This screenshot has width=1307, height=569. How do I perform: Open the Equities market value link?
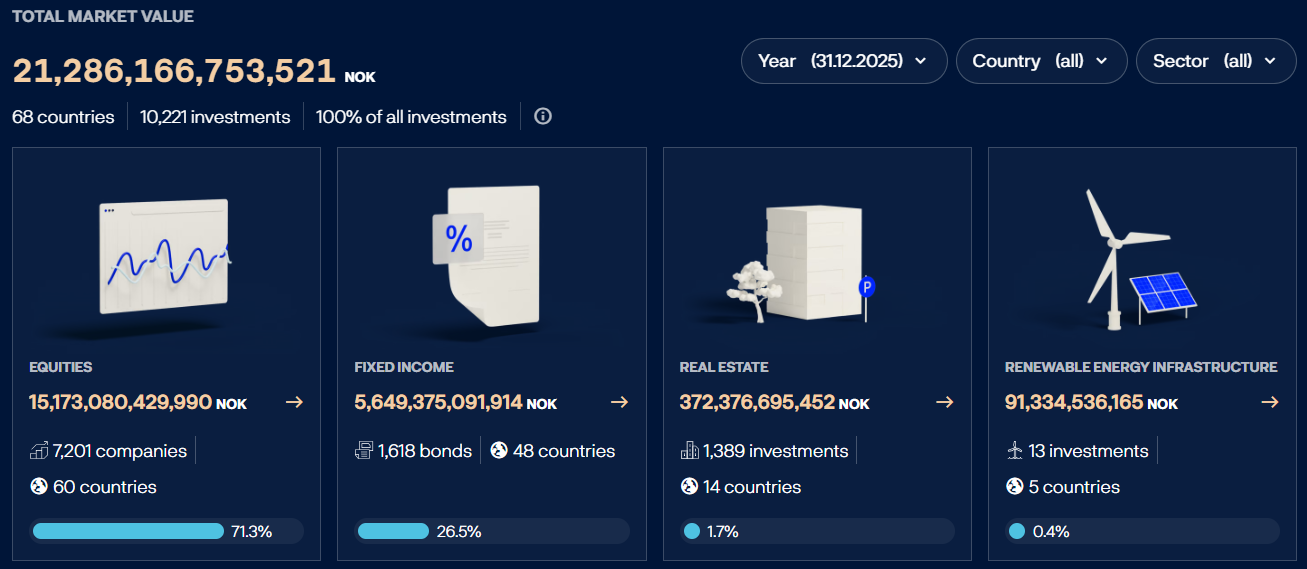click(x=120, y=402)
